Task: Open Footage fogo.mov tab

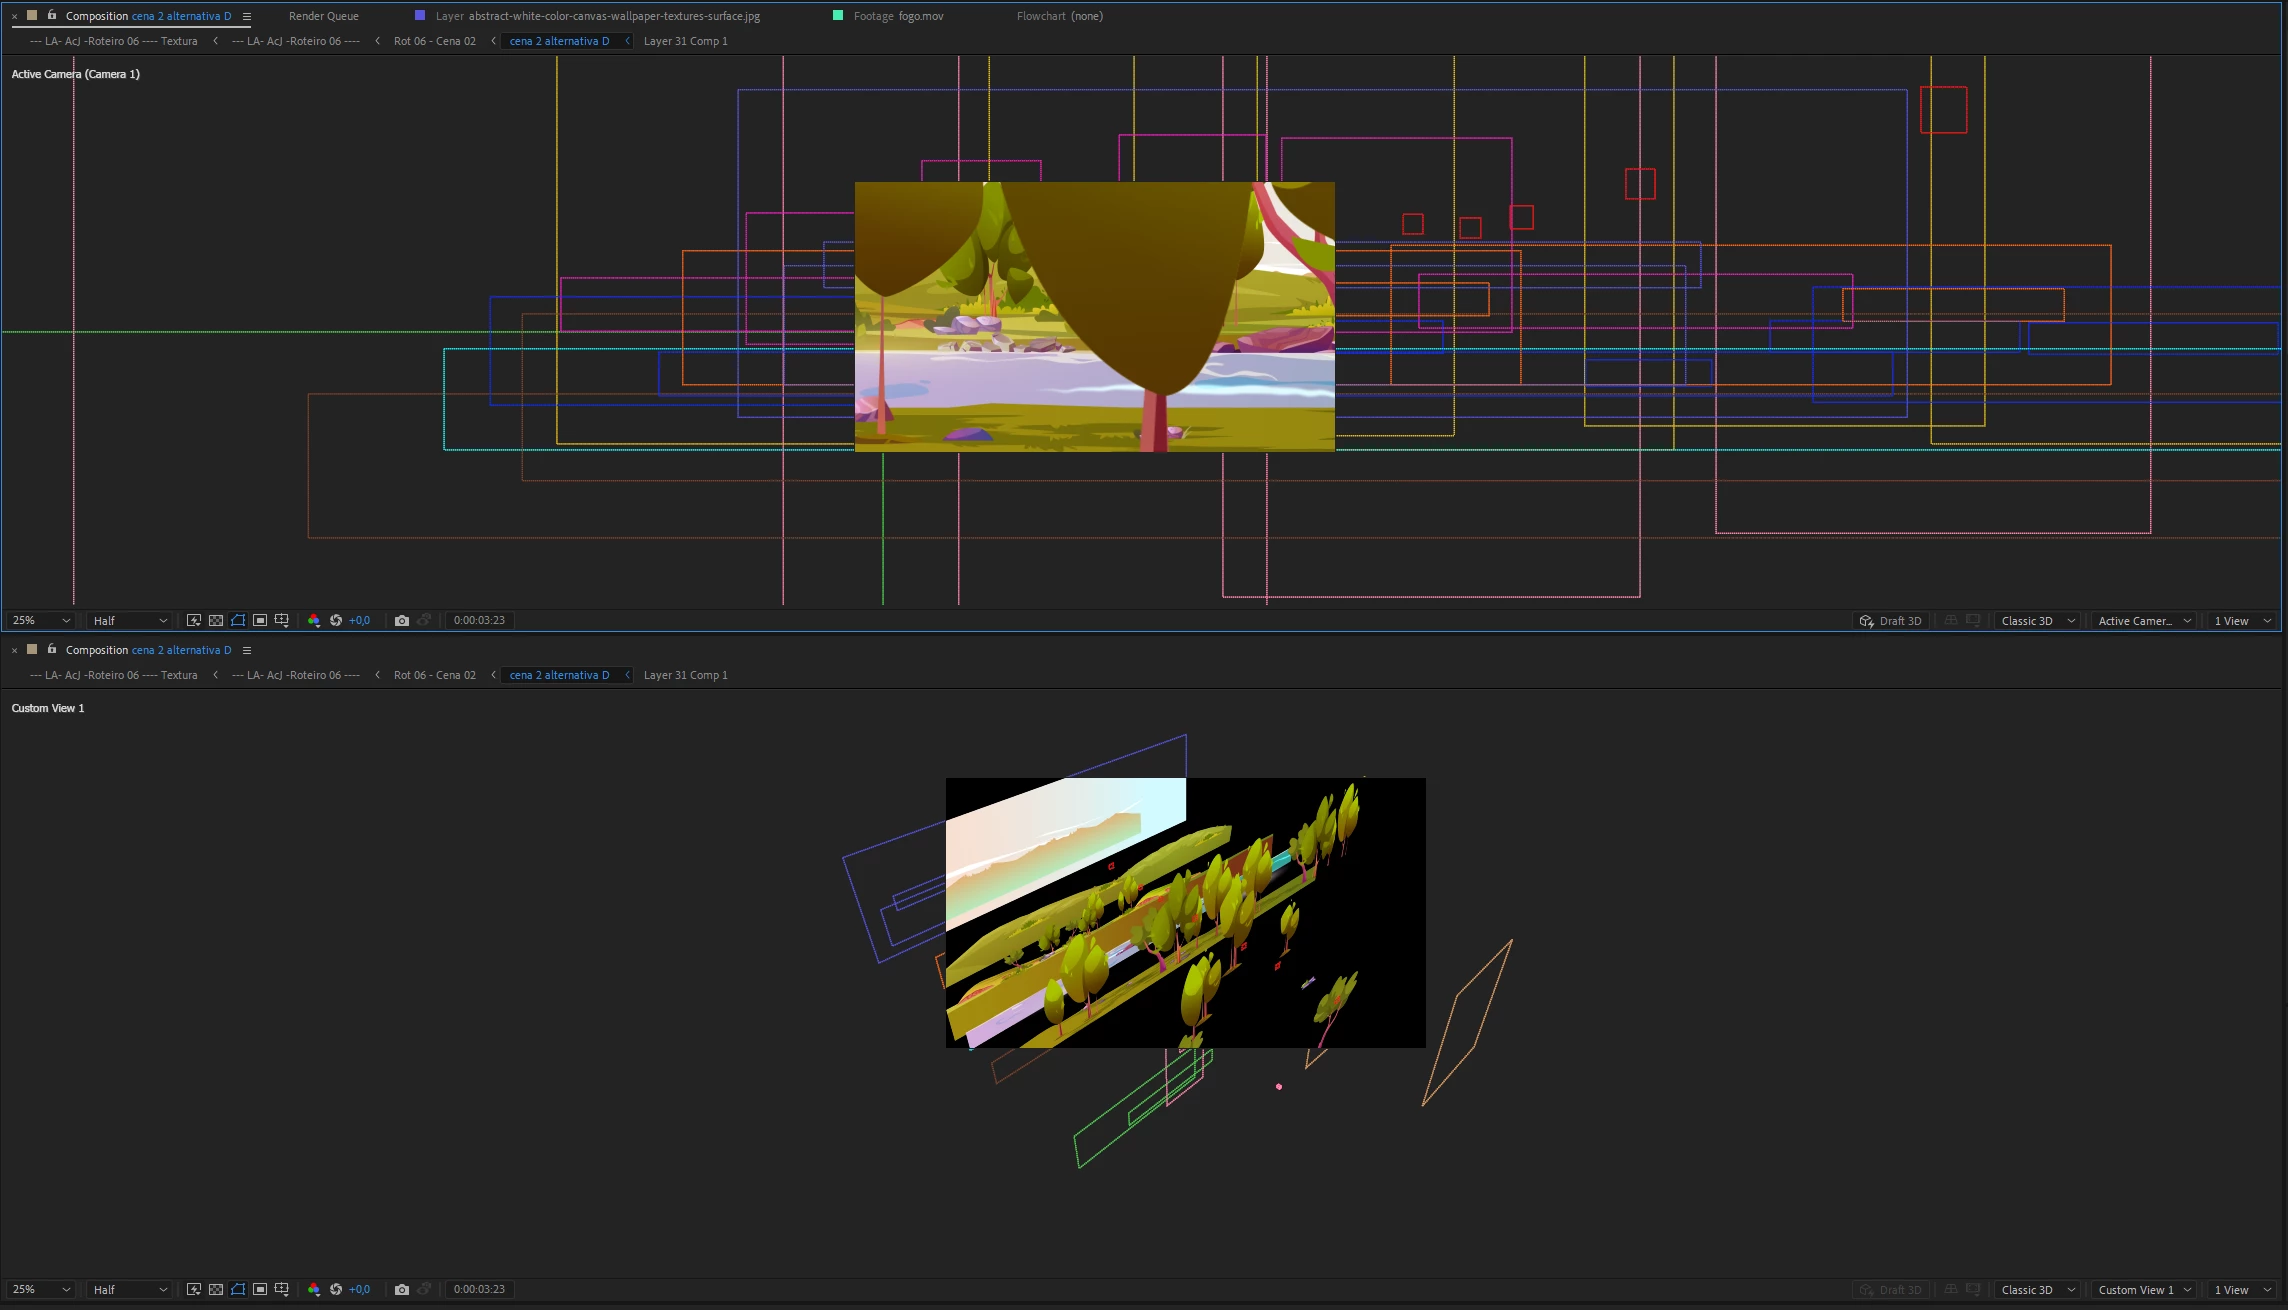Action: coord(897,16)
